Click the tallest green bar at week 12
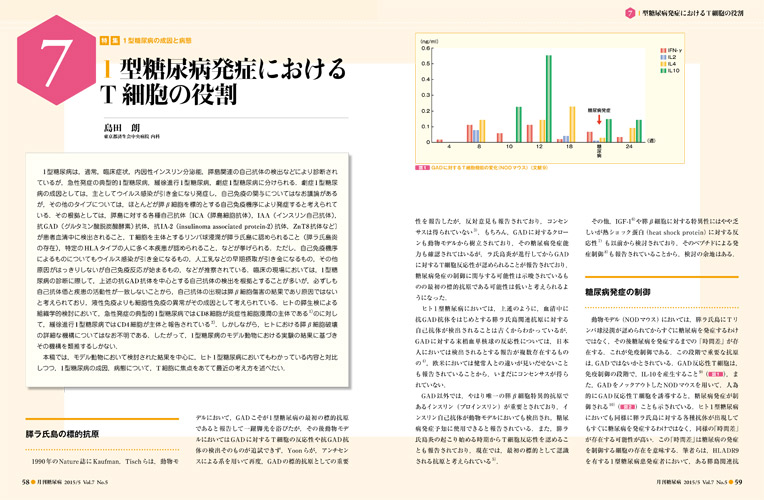 coord(549,99)
